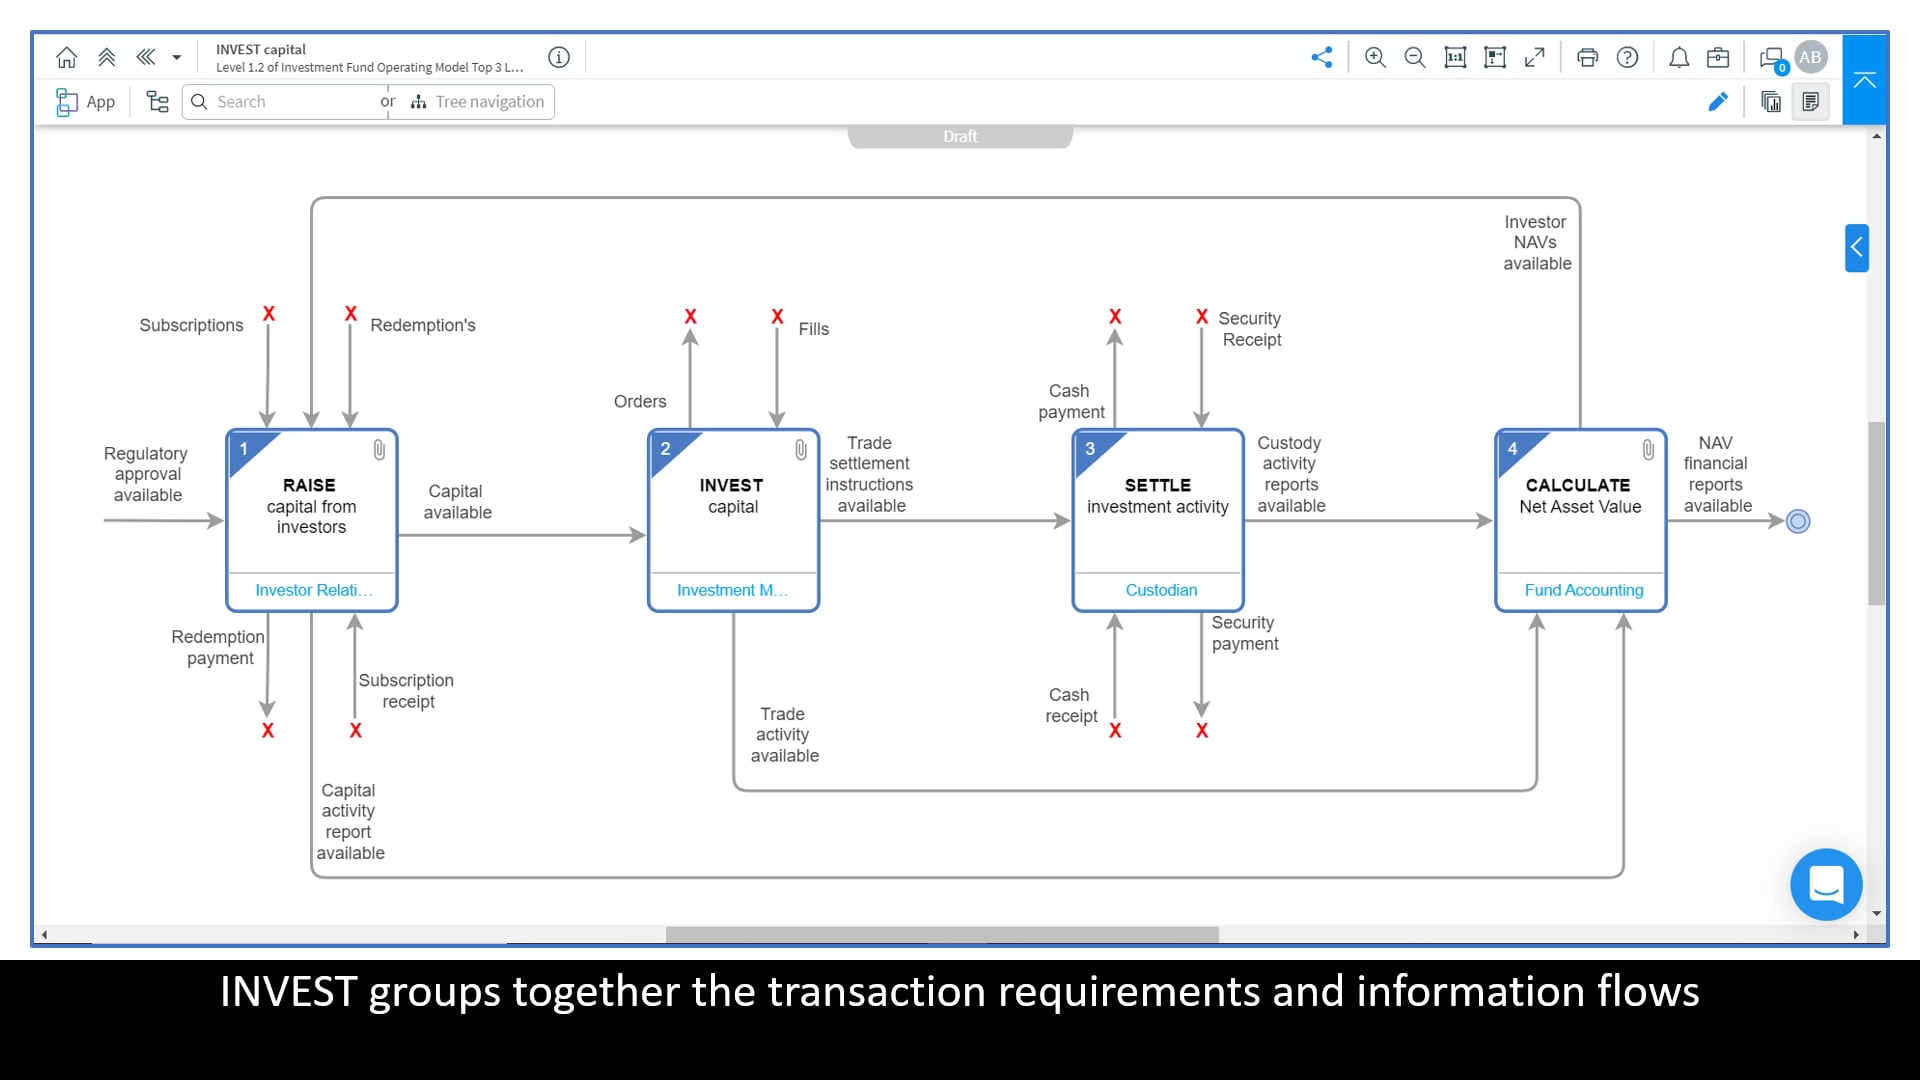Open the briefcase portfolio icon
This screenshot has height=1080, width=1920.
[x=1718, y=57]
